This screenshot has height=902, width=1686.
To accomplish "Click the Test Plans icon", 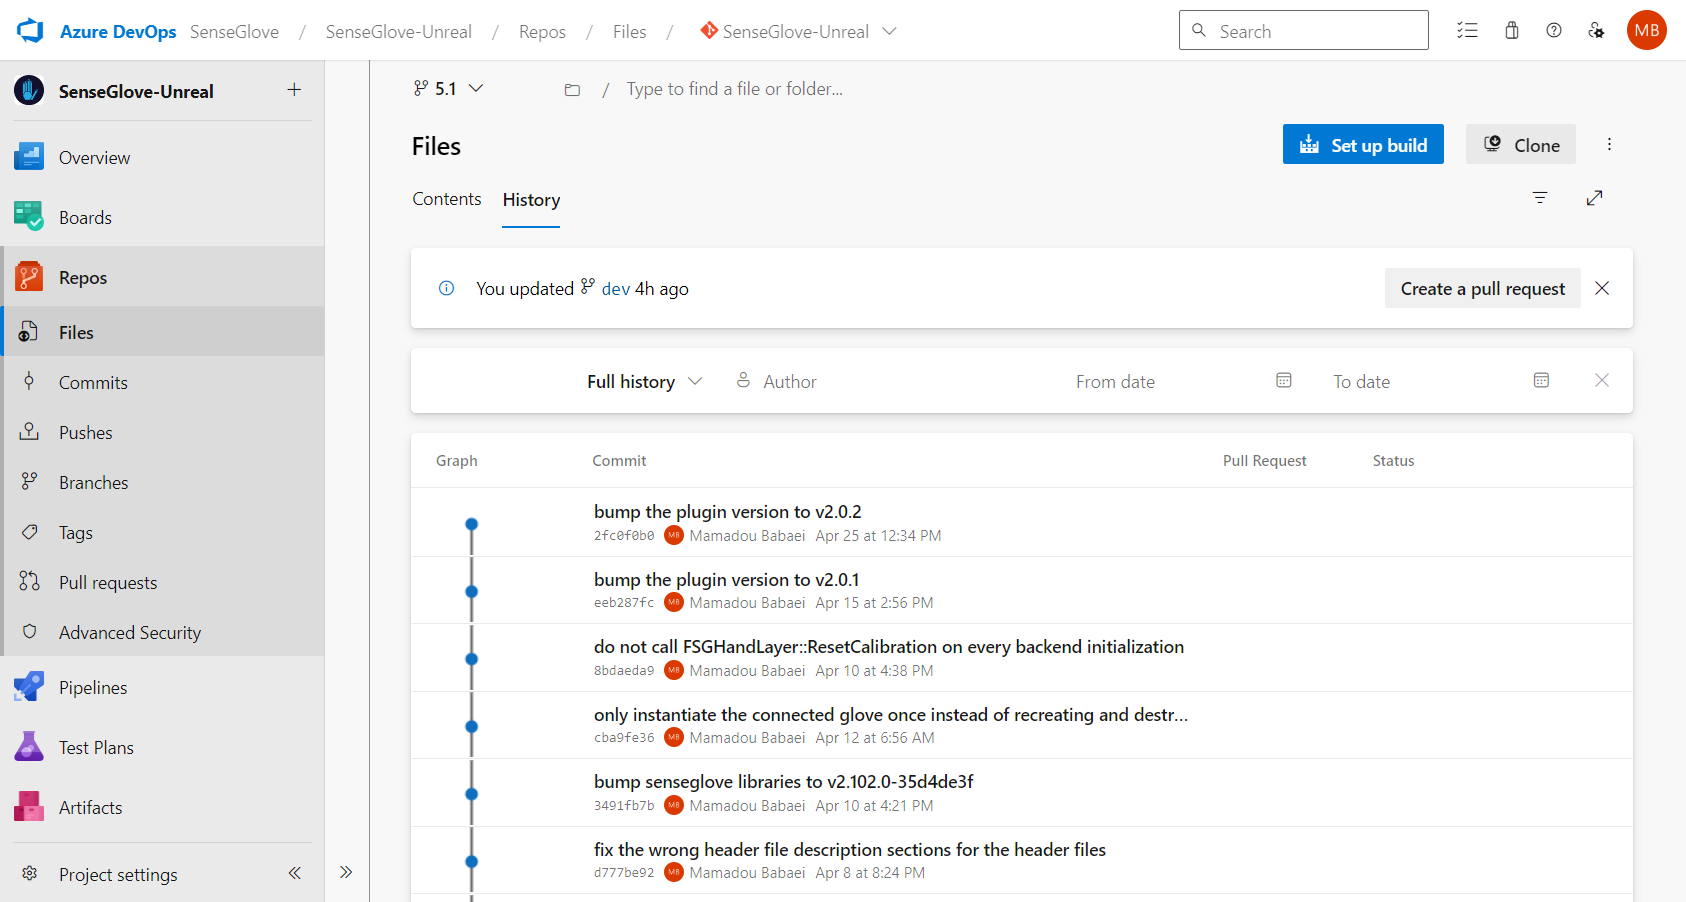I will pos(29,747).
